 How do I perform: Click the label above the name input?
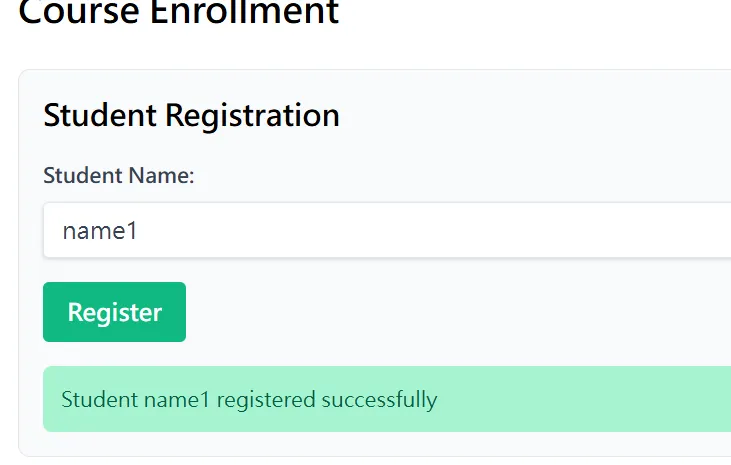[x=118, y=176]
